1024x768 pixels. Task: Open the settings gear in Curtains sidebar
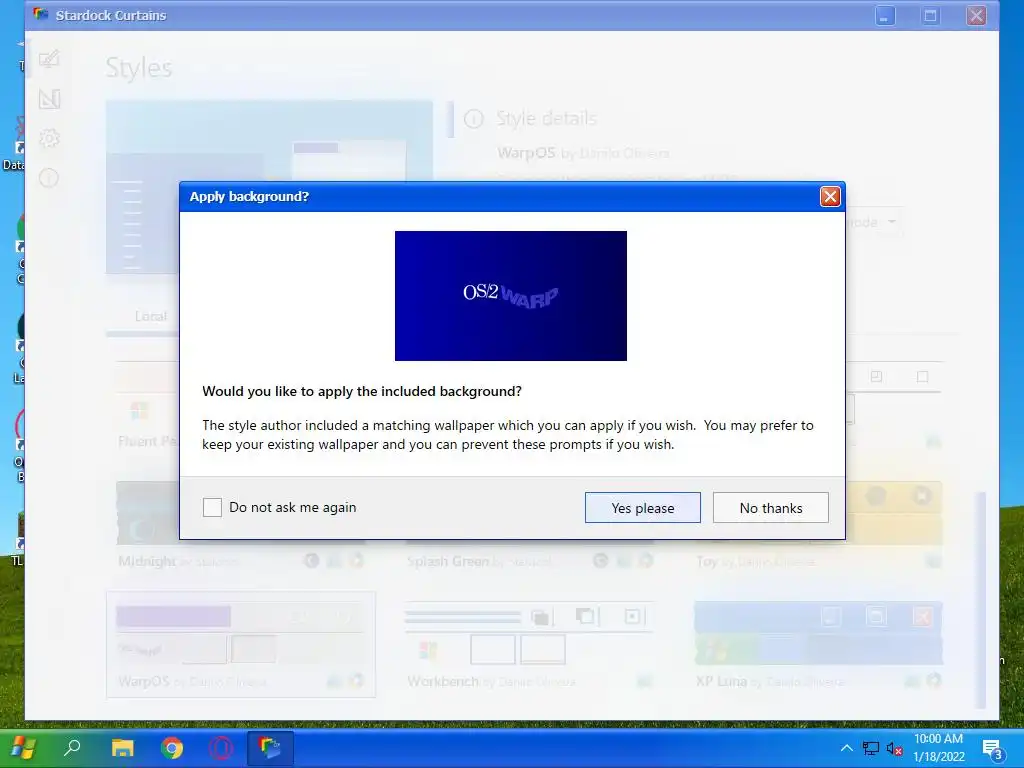50,138
